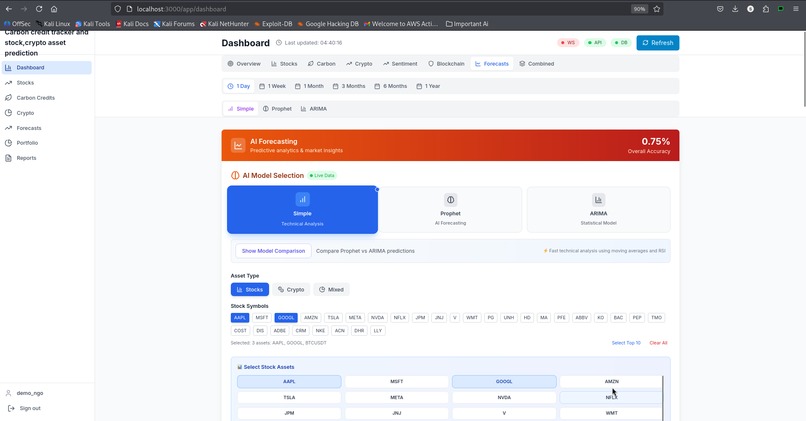
Task: Toggle the LLY stock symbol chip
Action: [x=378, y=331]
